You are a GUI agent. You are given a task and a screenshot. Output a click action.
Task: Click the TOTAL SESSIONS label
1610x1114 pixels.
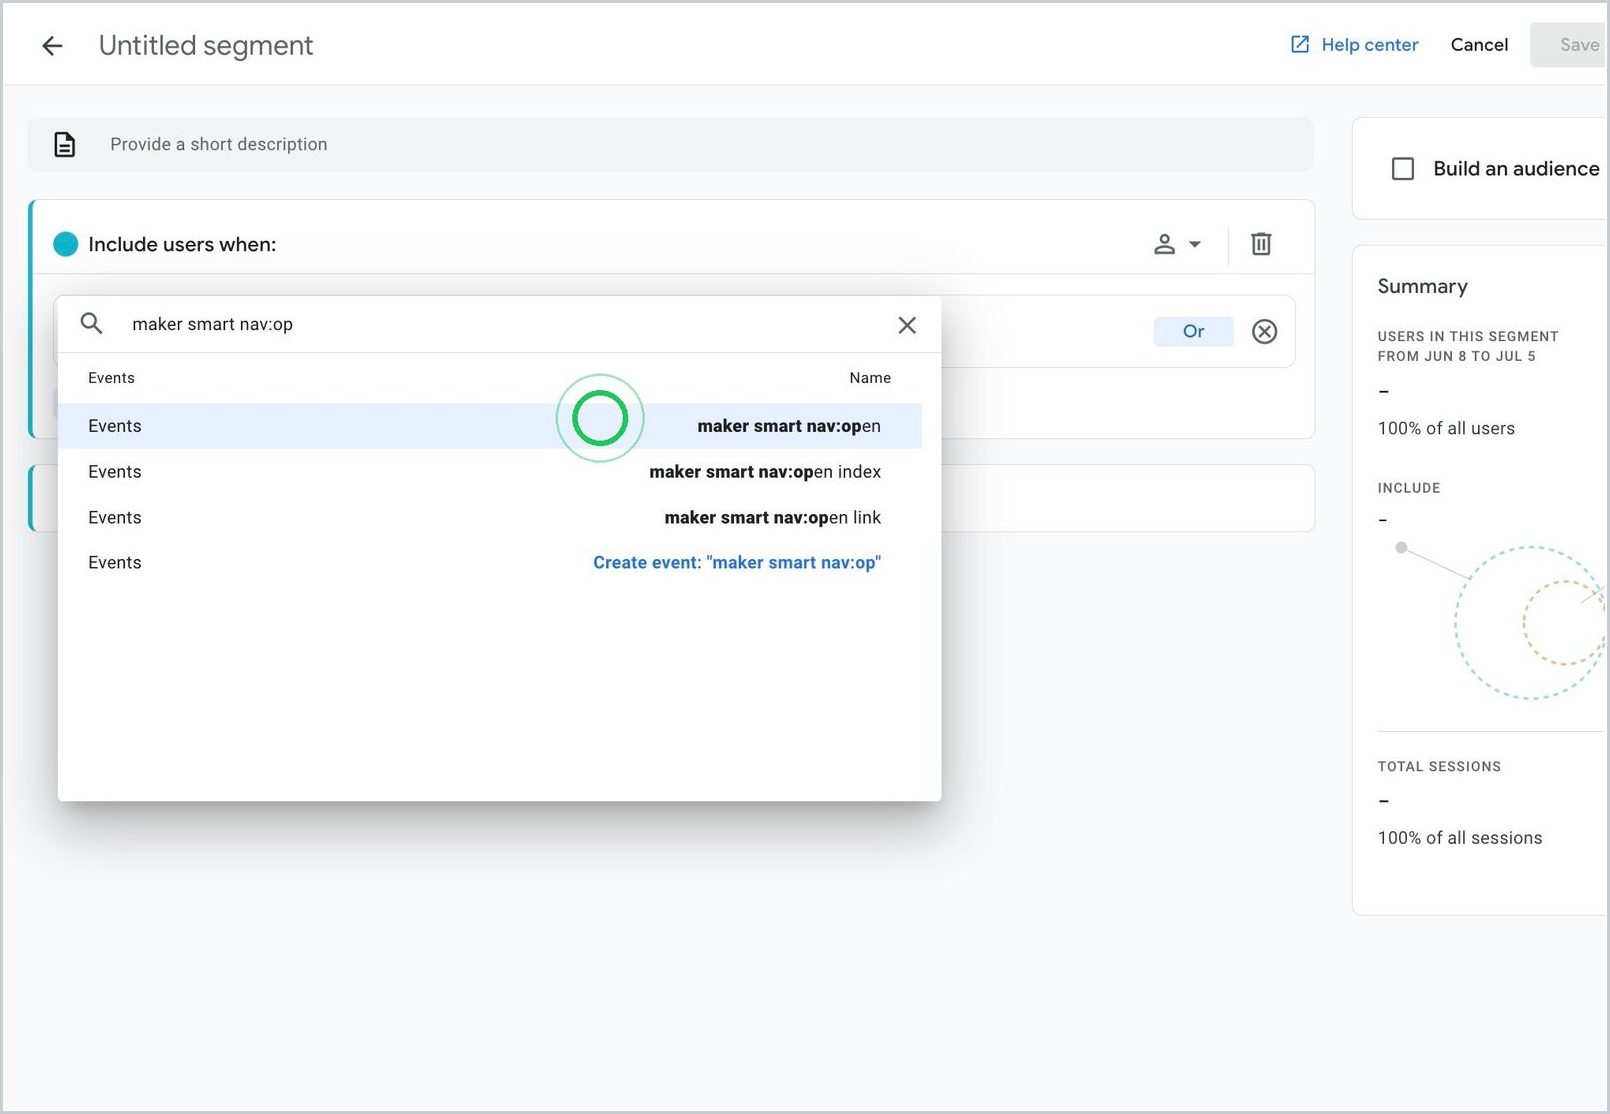[x=1439, y=767]
